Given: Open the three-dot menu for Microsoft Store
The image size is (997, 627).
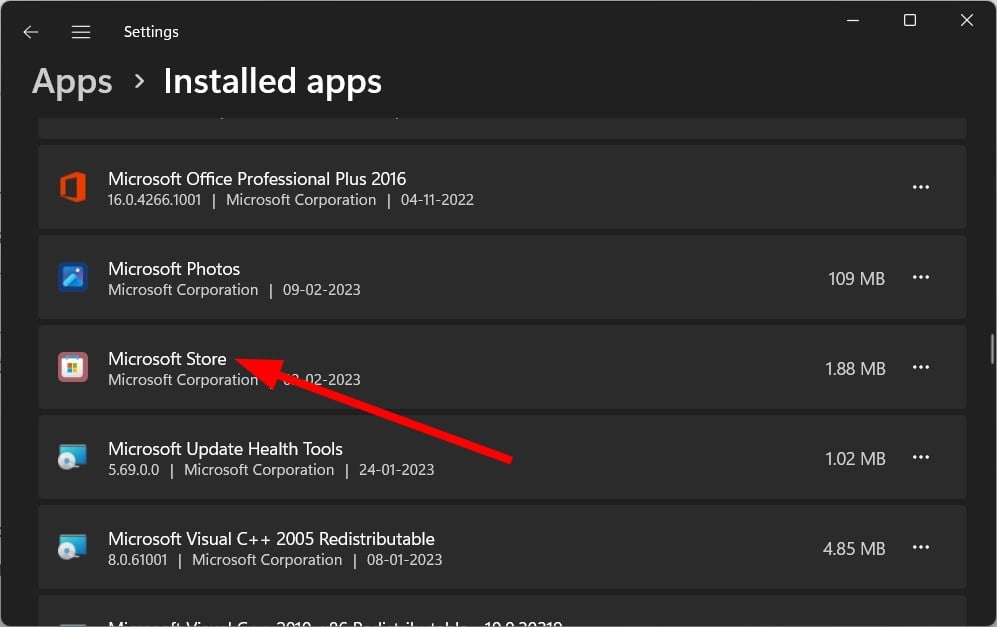Looking at the screenshot, I should point(921,368).
